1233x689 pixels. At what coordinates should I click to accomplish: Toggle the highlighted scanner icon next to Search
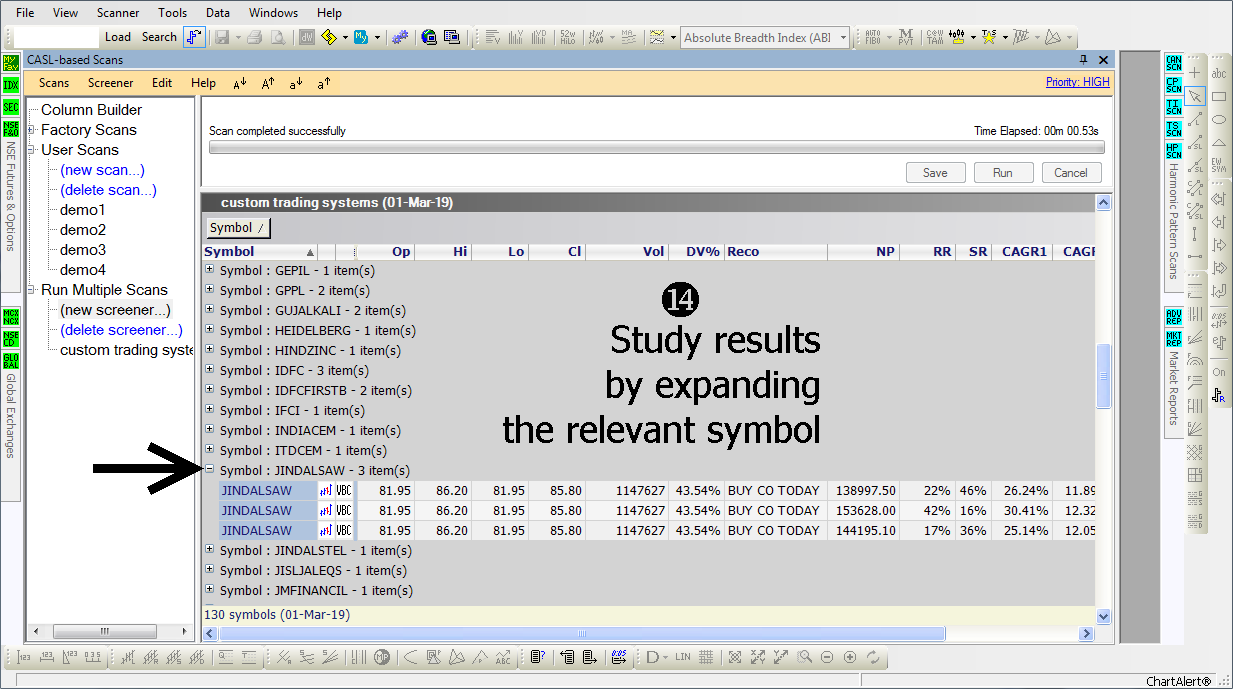194,37
